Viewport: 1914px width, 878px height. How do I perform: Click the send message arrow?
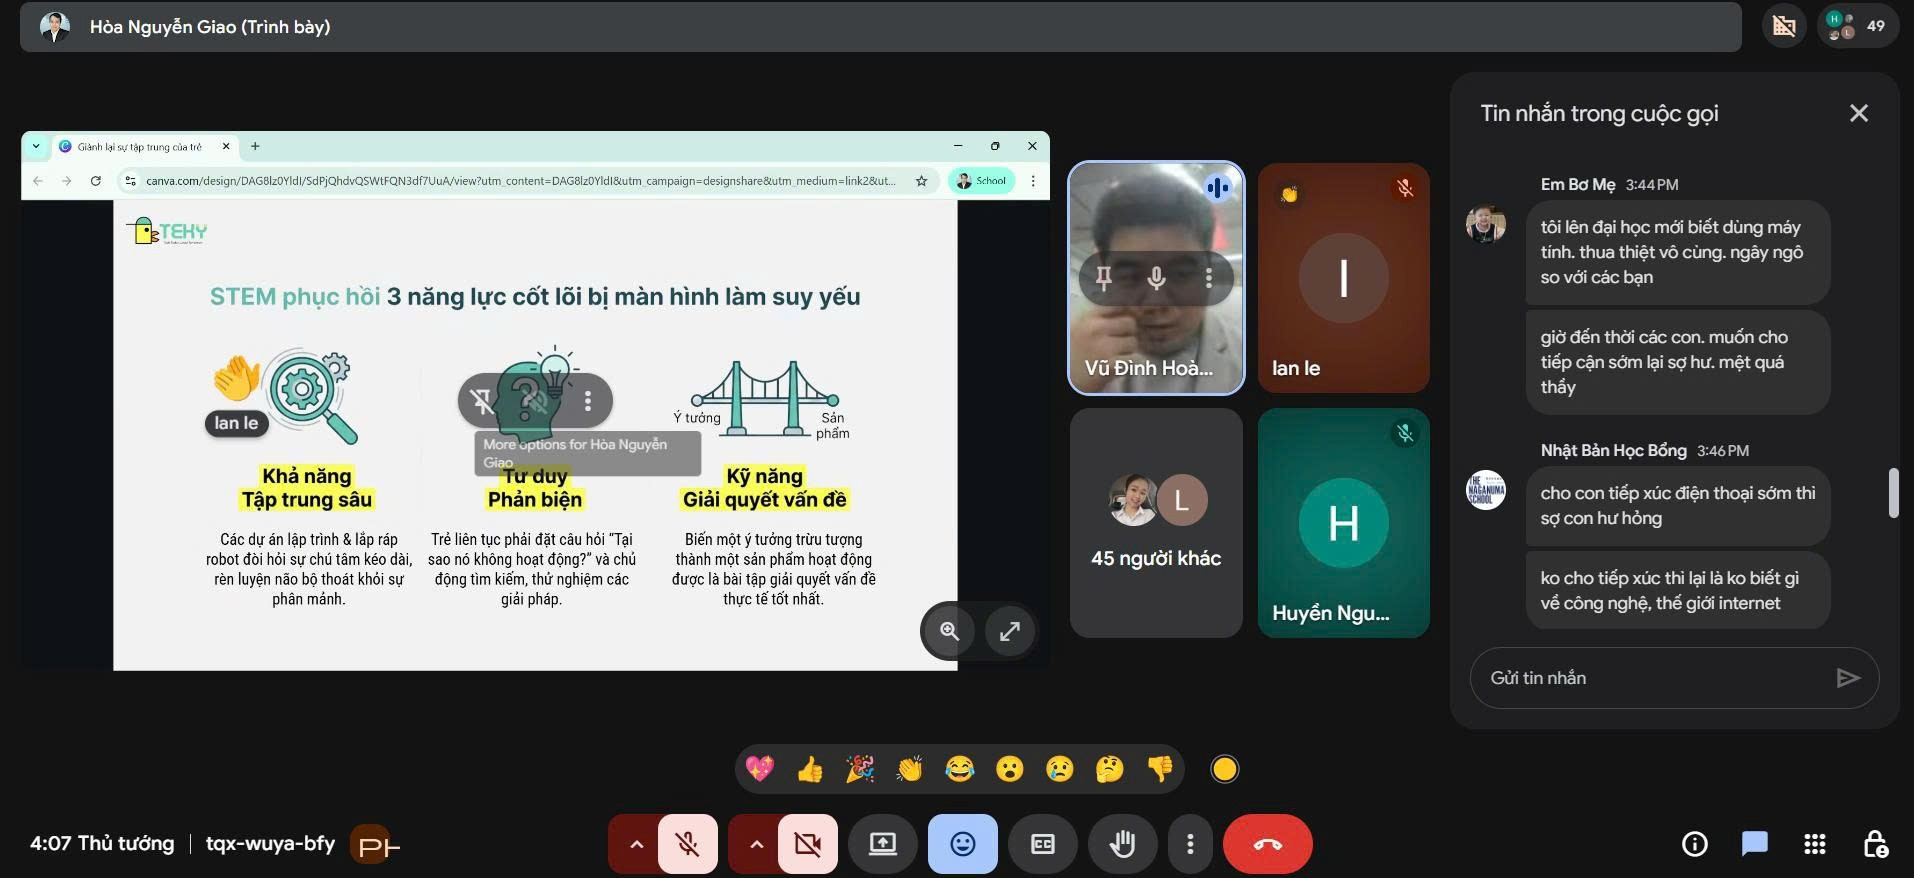1848,678
